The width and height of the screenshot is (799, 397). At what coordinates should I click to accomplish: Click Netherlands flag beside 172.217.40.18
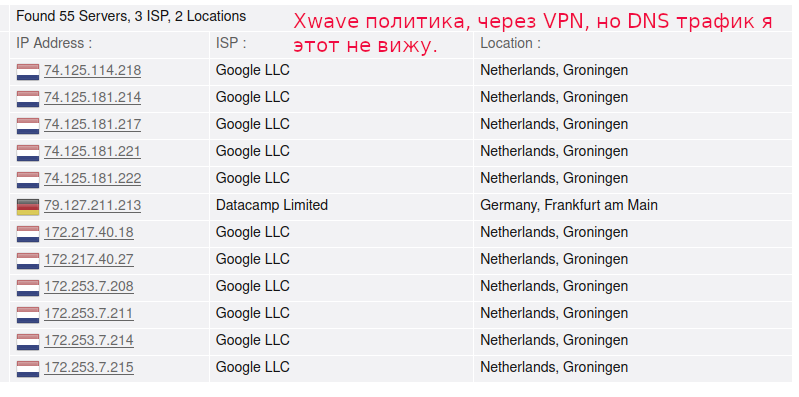pos(28,234)
